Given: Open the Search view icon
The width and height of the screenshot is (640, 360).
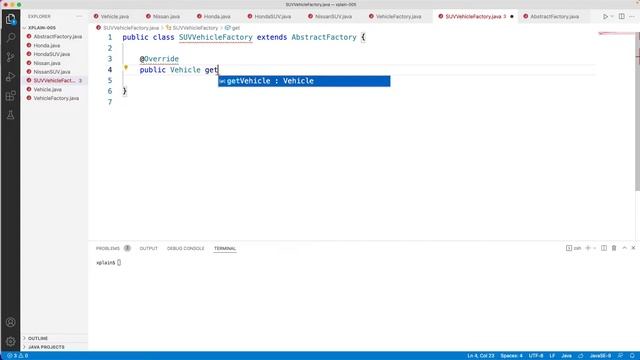Looking at the screenshot, I should tap(11, 38).
